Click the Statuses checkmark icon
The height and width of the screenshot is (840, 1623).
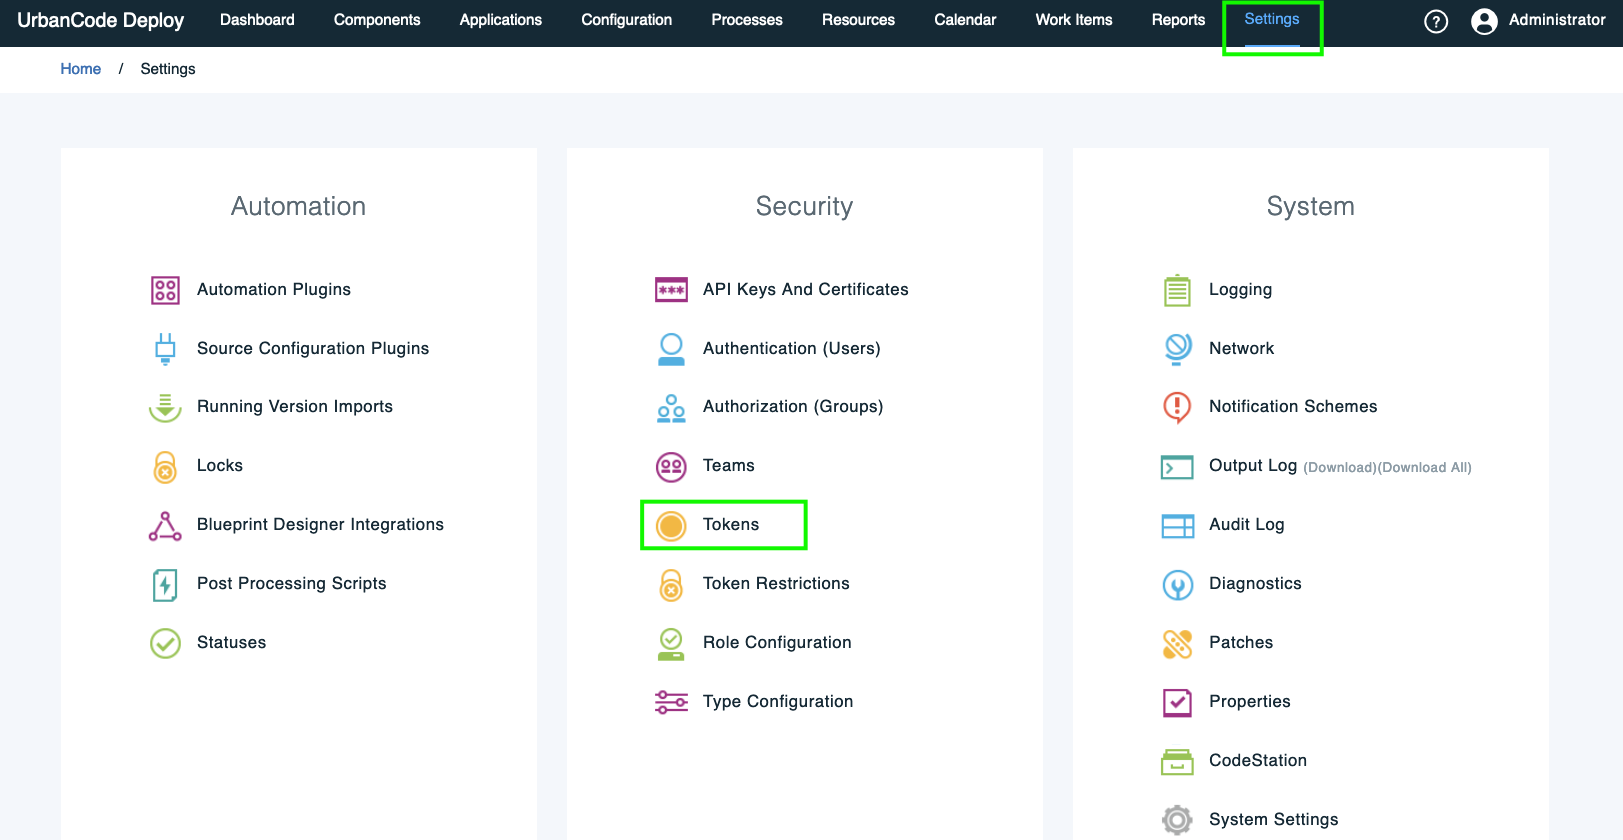click(165, 643)
